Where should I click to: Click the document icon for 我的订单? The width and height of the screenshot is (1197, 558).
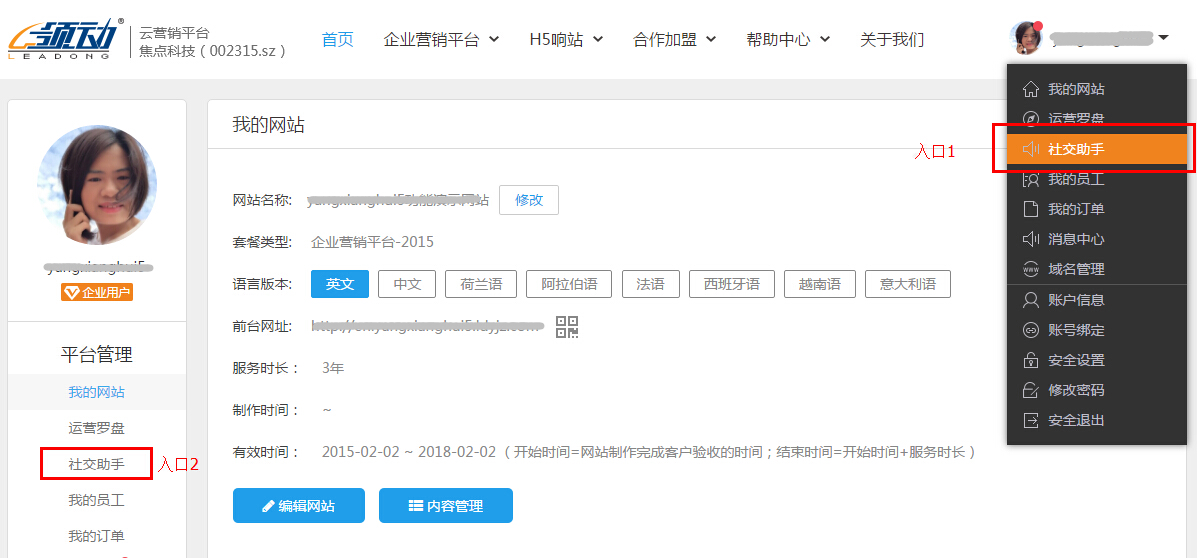coord(1031,209)
